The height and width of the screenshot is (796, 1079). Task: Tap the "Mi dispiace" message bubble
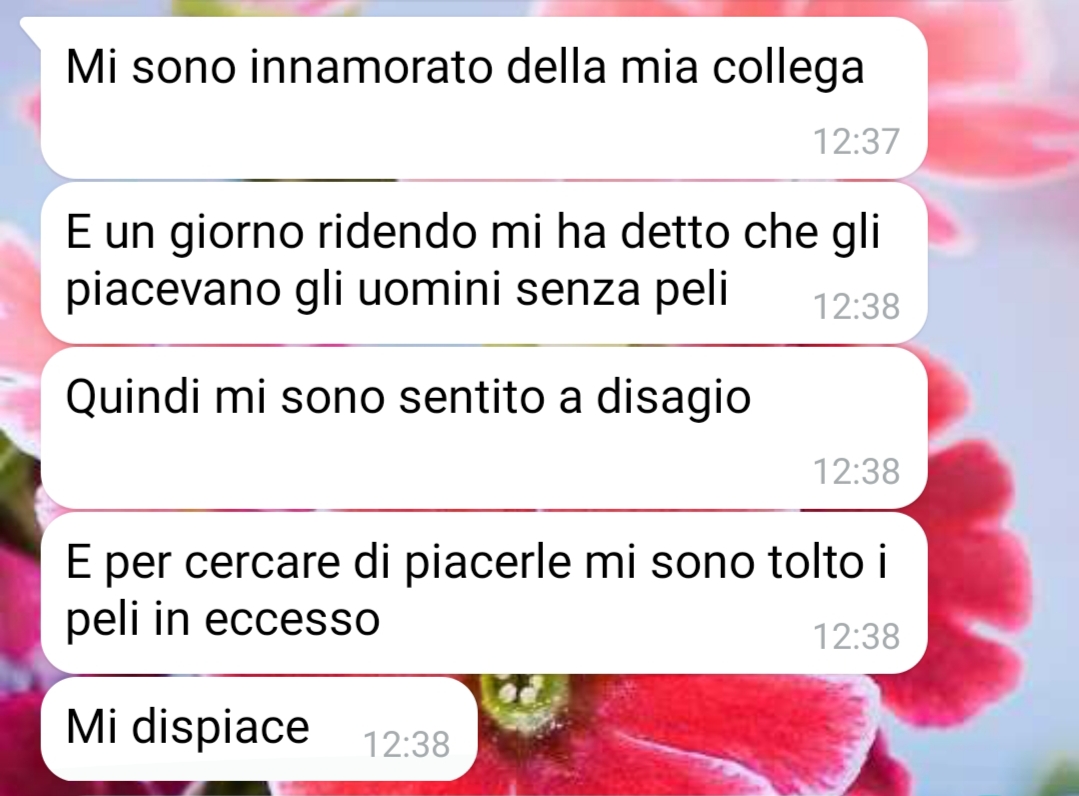[259, 729]
